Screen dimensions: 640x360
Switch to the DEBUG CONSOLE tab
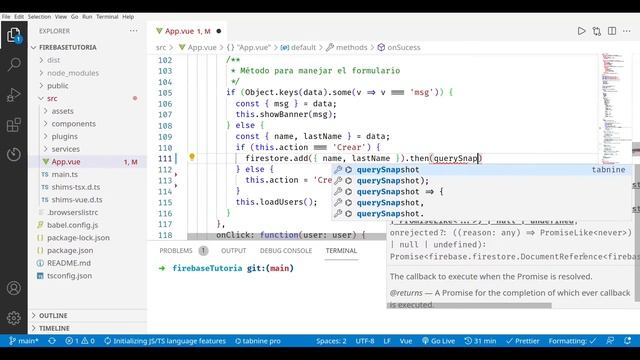pos(286,251)
